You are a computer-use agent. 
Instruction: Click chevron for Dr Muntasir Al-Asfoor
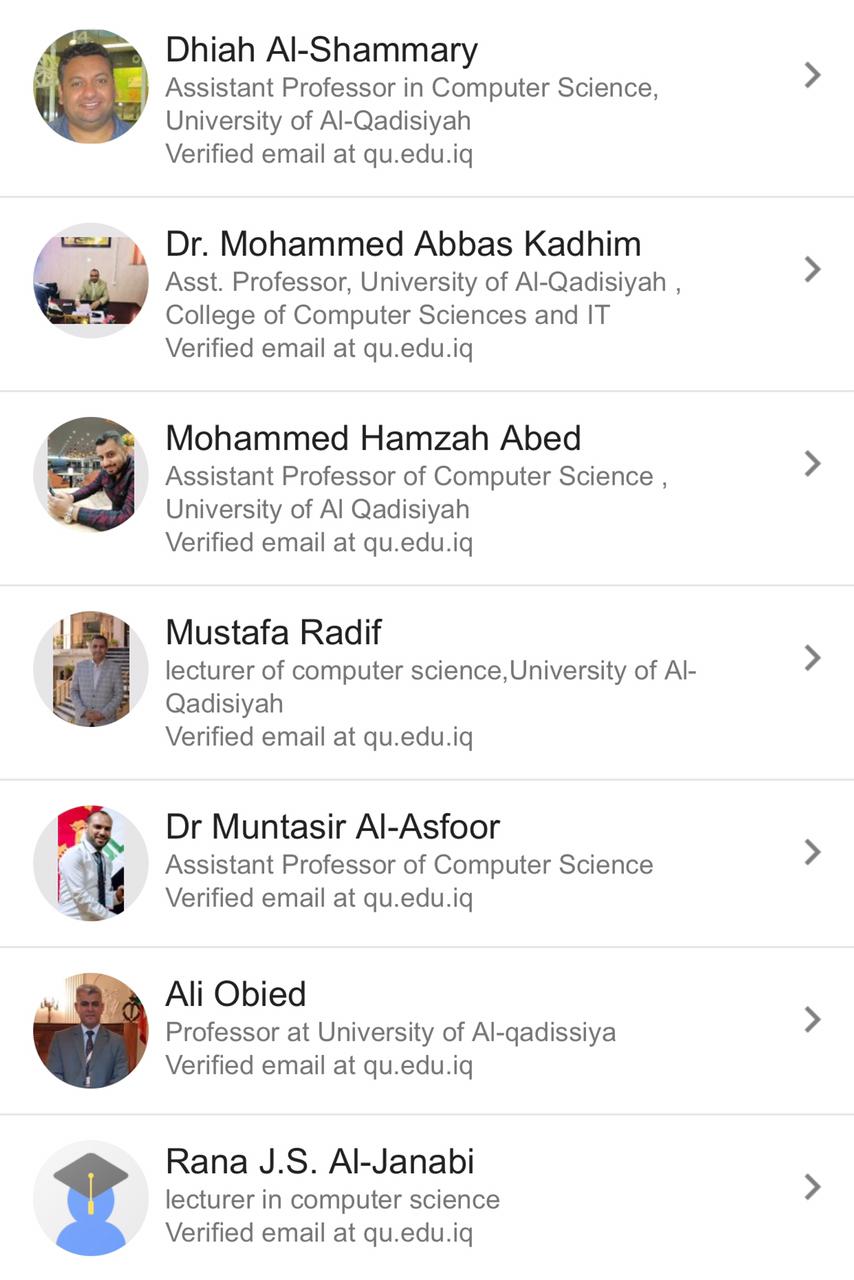click(x=812, y=851)
